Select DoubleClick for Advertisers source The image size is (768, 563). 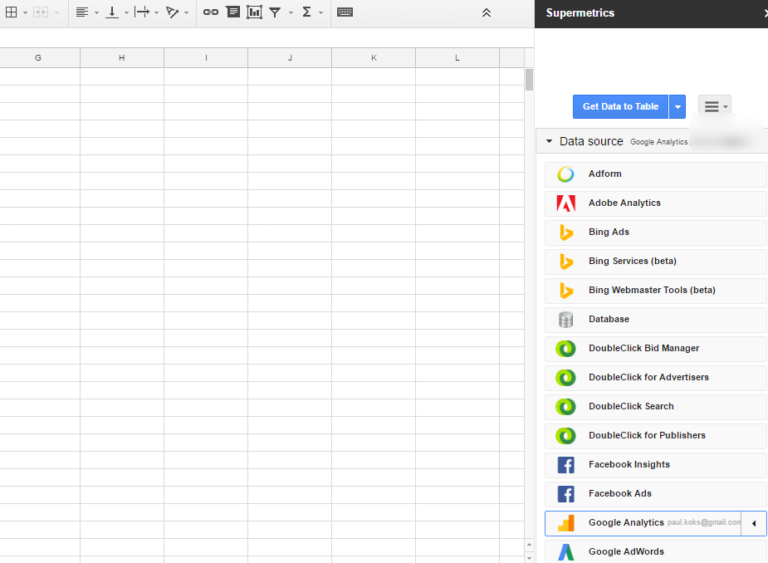click(655, 377)
